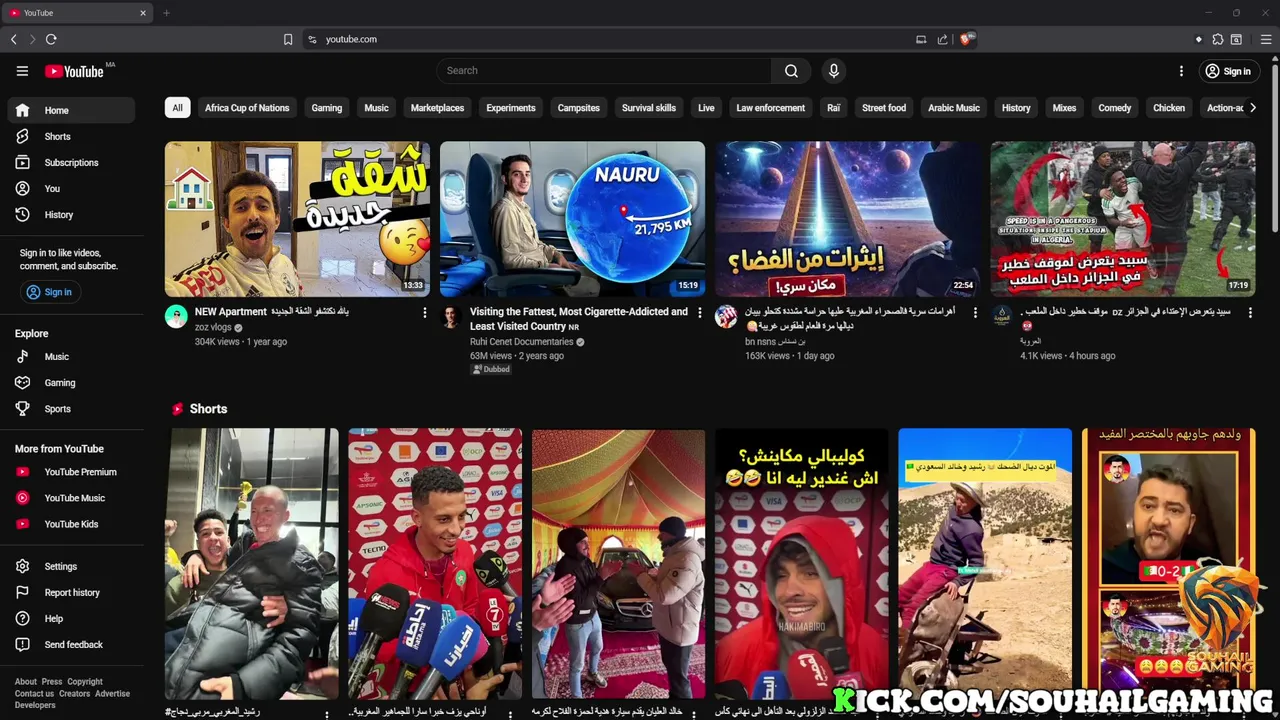Select the Gaming filter chip
The width and height of the screenshot is (1280, 720).
[x=327, y=108]
